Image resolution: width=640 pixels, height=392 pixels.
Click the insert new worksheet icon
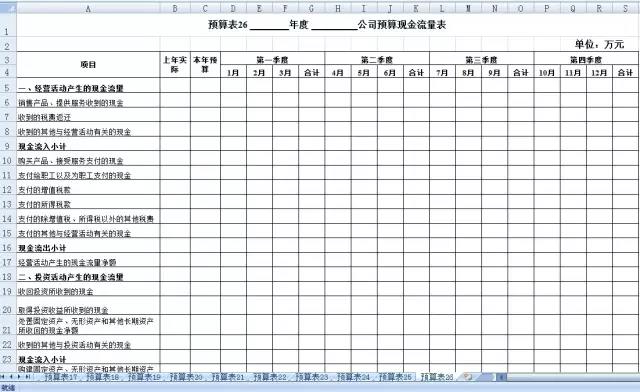[468, 376]
